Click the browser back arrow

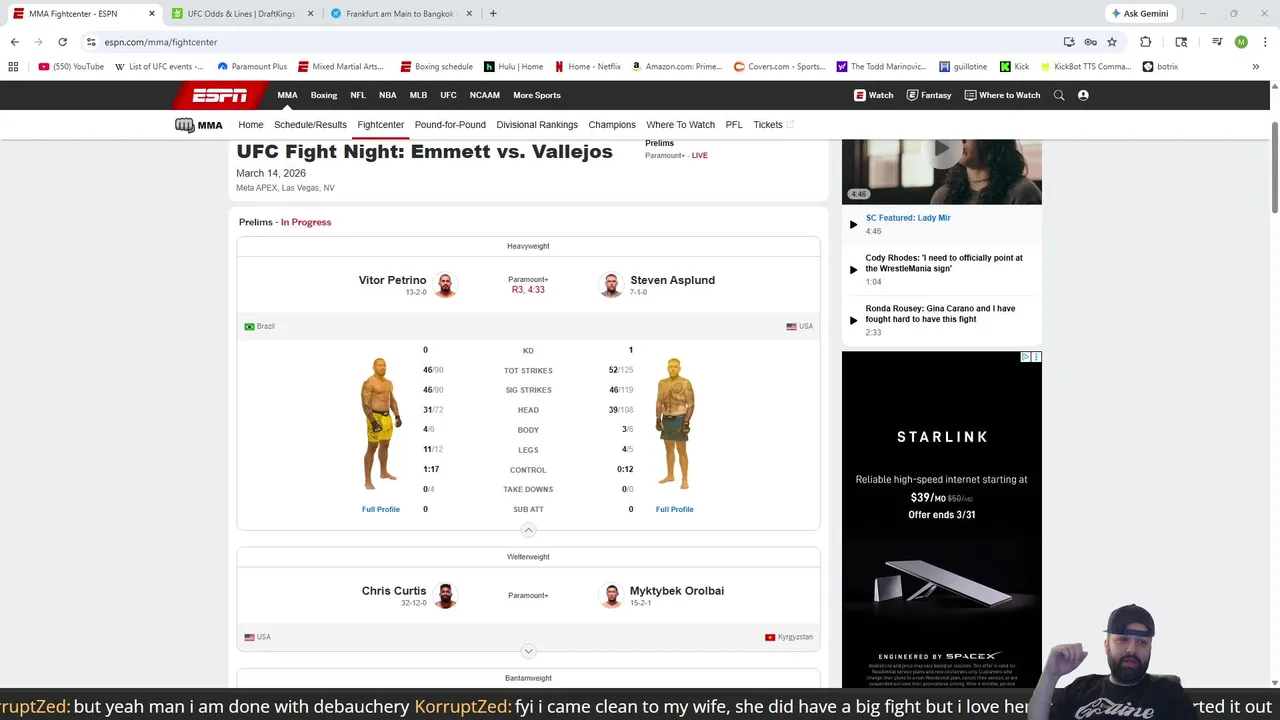coord(14,42)
